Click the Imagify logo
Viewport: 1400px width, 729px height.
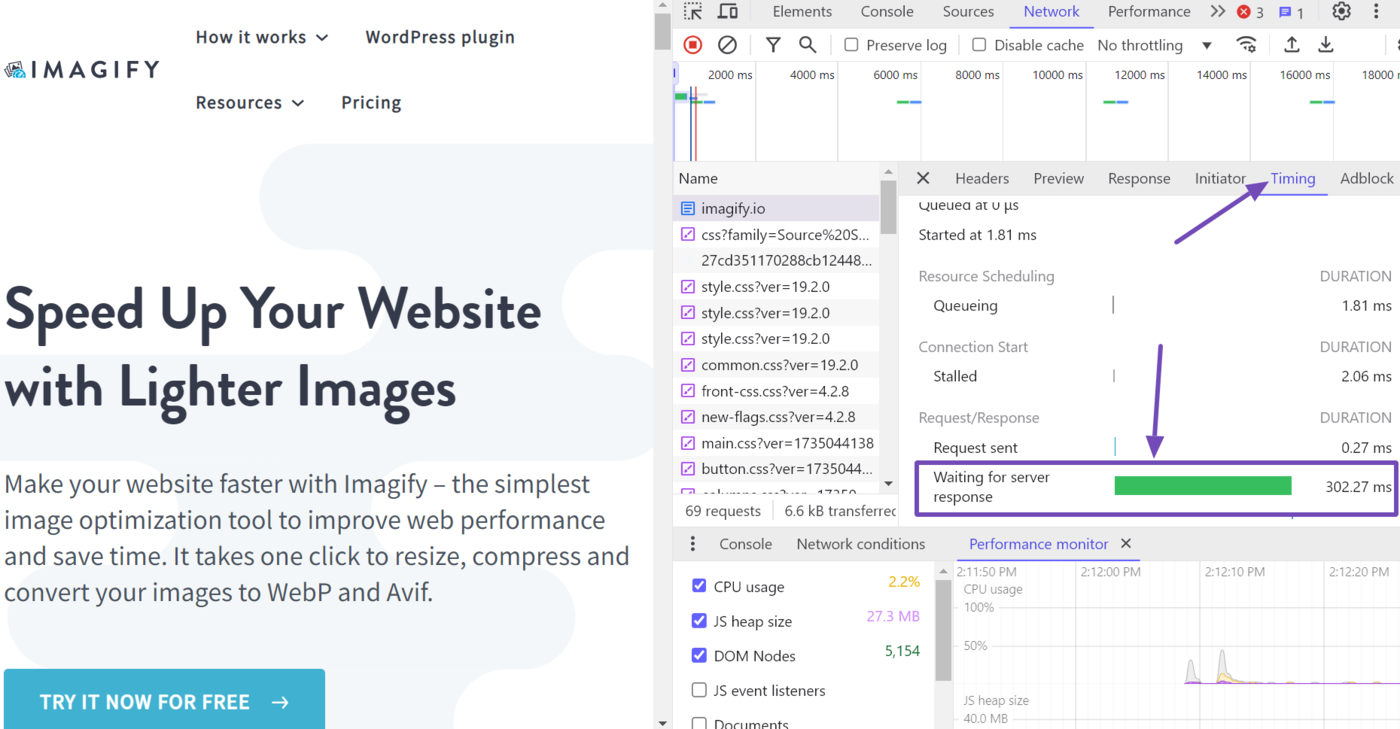(x=82, y=69)
